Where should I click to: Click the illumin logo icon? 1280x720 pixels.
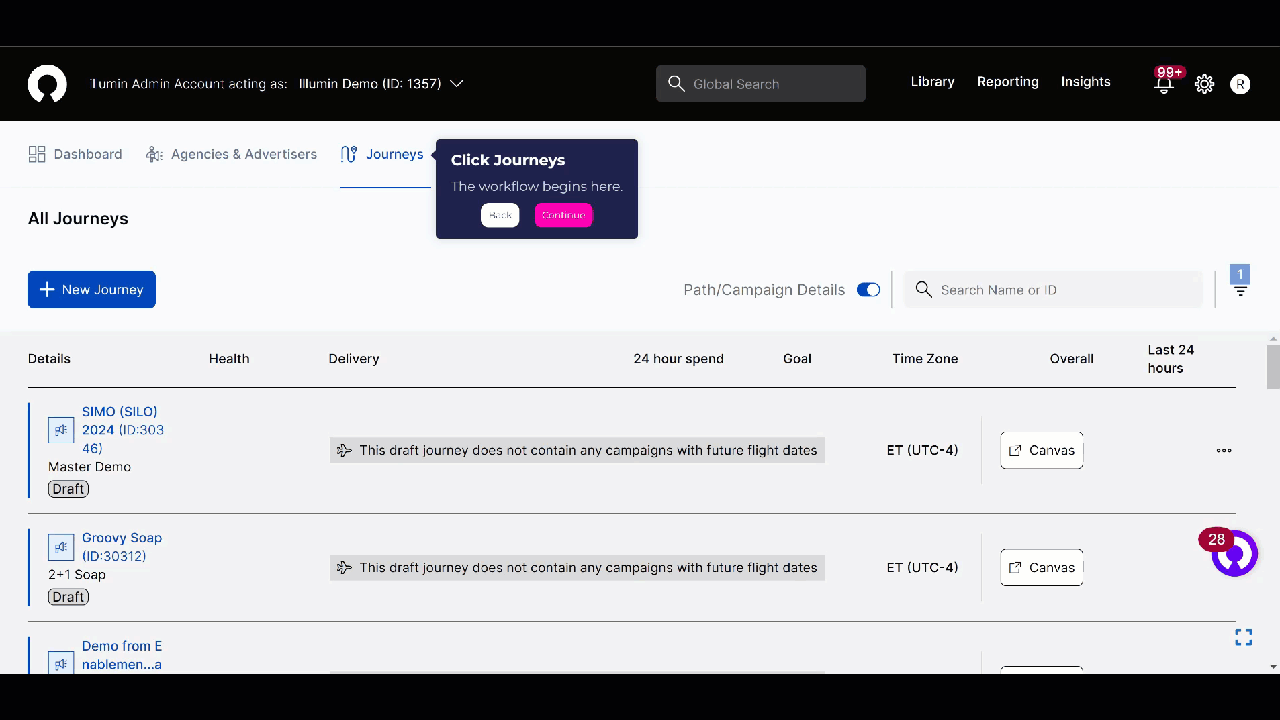point(47,84)
